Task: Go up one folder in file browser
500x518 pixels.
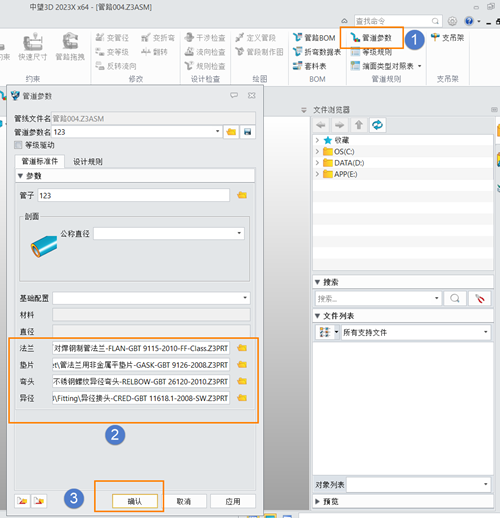Action: (x=359, y=125)
